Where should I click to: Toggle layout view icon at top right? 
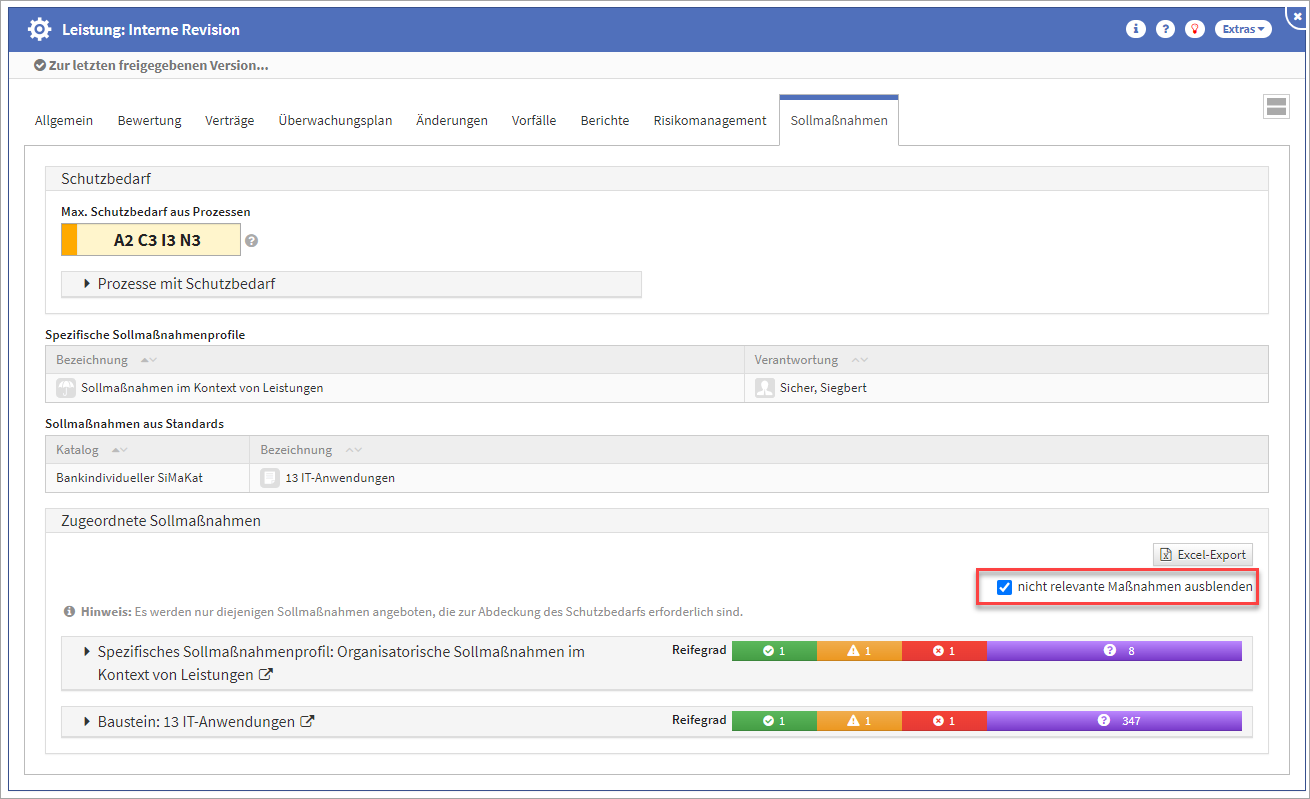click(x=1276, y=108)
